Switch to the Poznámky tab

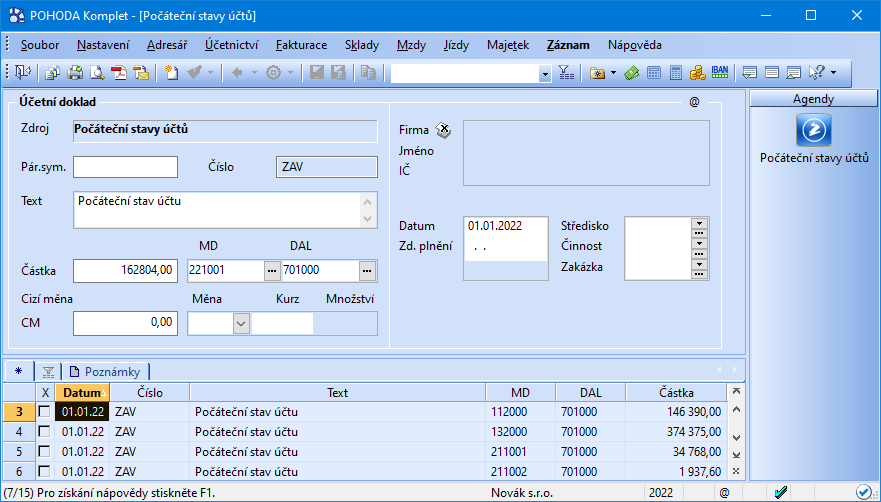point(105,372)
